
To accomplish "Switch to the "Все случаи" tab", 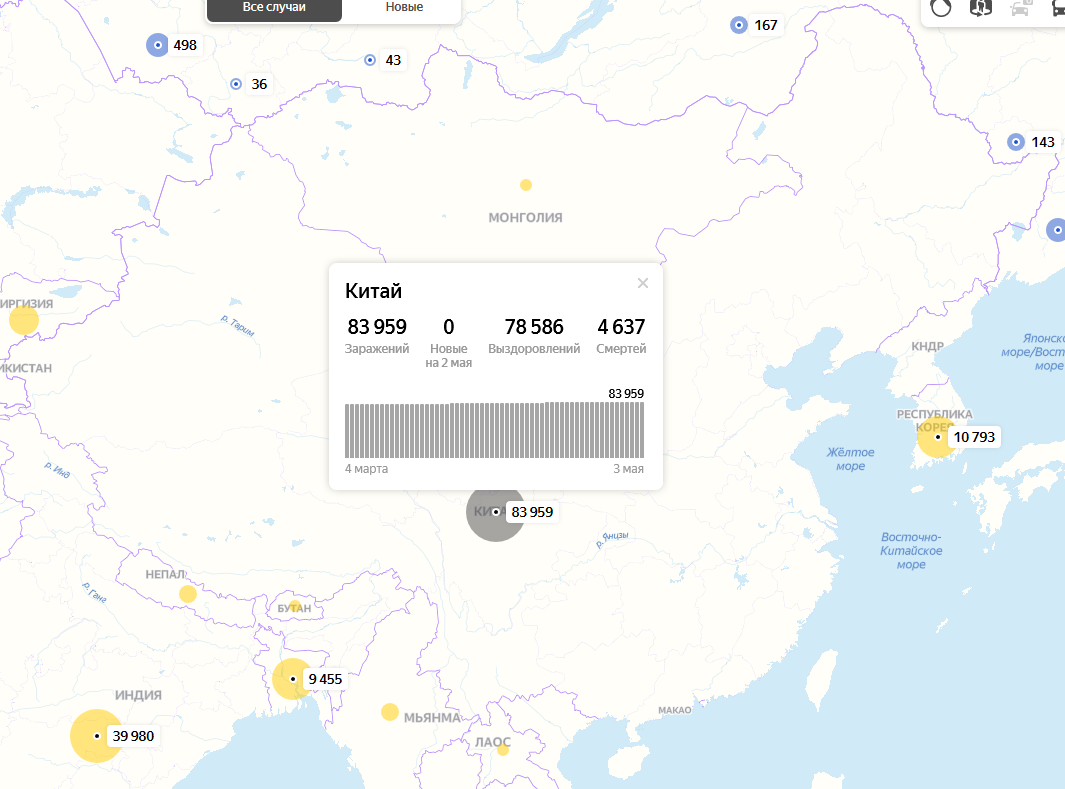I will click(x=274, y=9).
